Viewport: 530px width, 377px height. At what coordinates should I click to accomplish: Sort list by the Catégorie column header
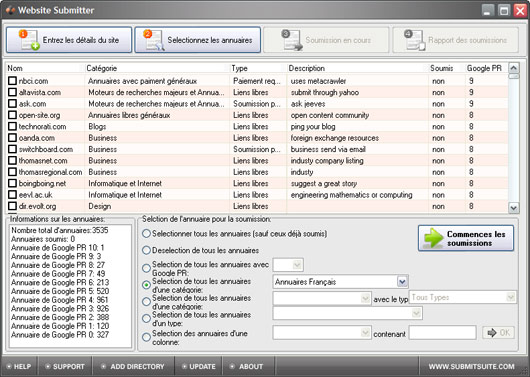tap(157, 68)
